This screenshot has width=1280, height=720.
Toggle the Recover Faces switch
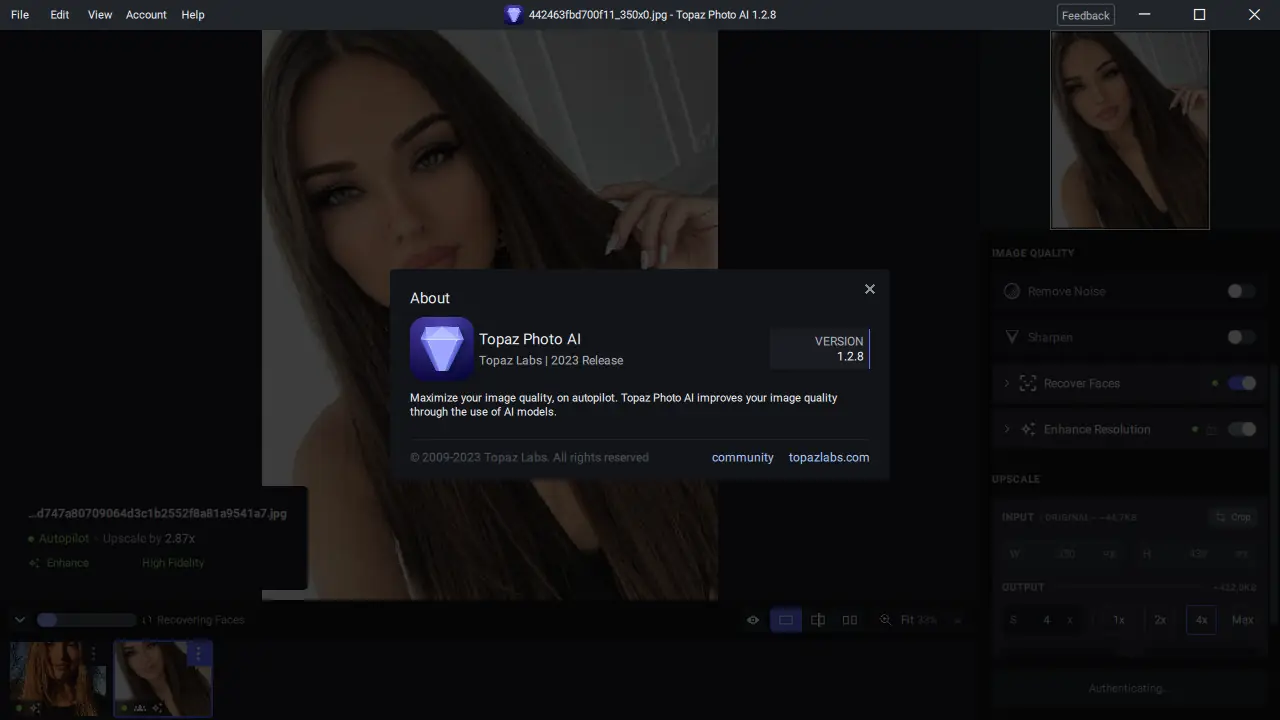click(1241, 383)
